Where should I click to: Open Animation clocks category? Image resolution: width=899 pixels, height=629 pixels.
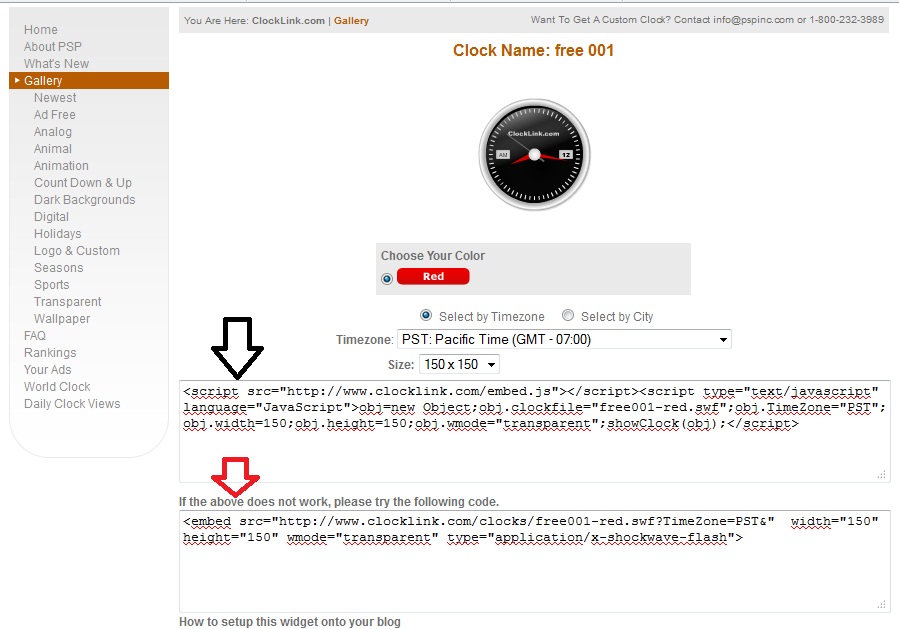[x=61, y=166]
